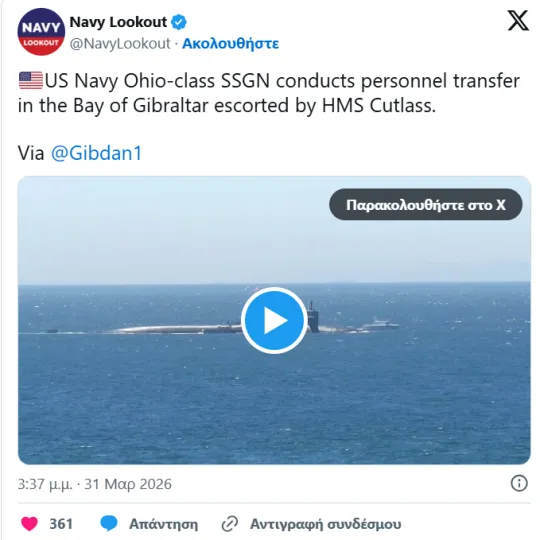The image size is (540, 540).
Task: Click the @NavyLookout handle
Action: coord(120,44)
